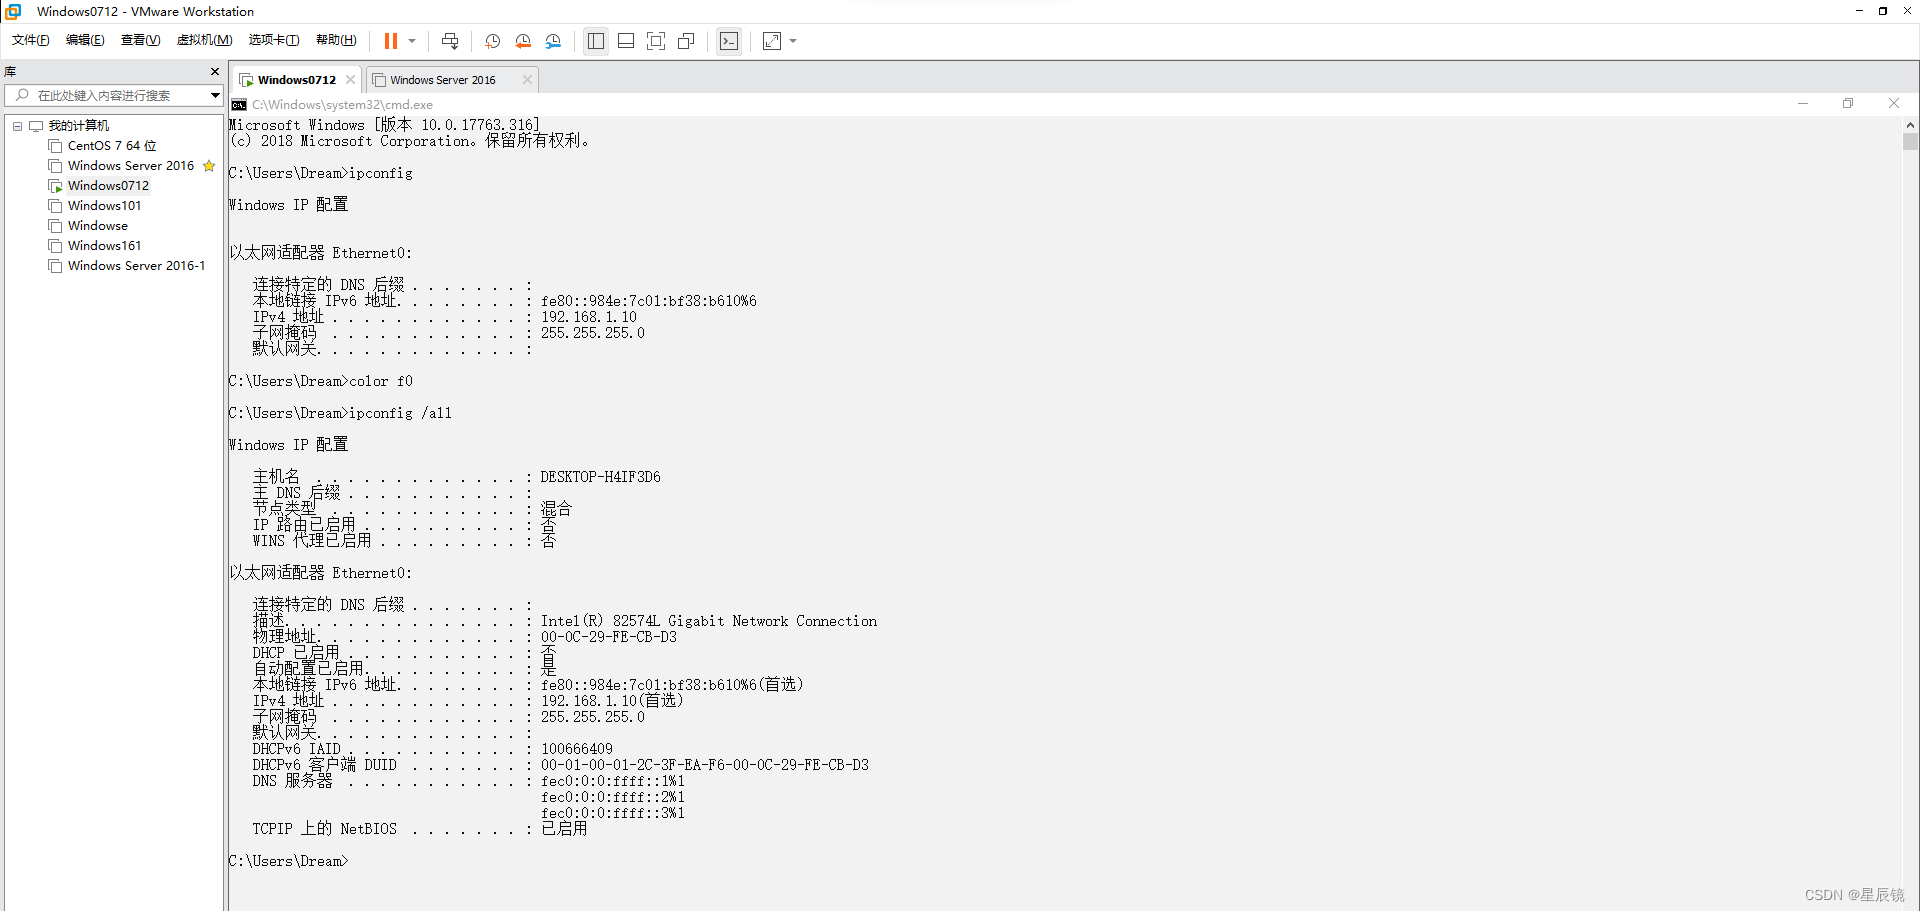This screenshot has height=911, width=1920.
Task: Minimize the cmd.exe window inside the VM
Action: pyautogui.click(x=1803, y=104)
